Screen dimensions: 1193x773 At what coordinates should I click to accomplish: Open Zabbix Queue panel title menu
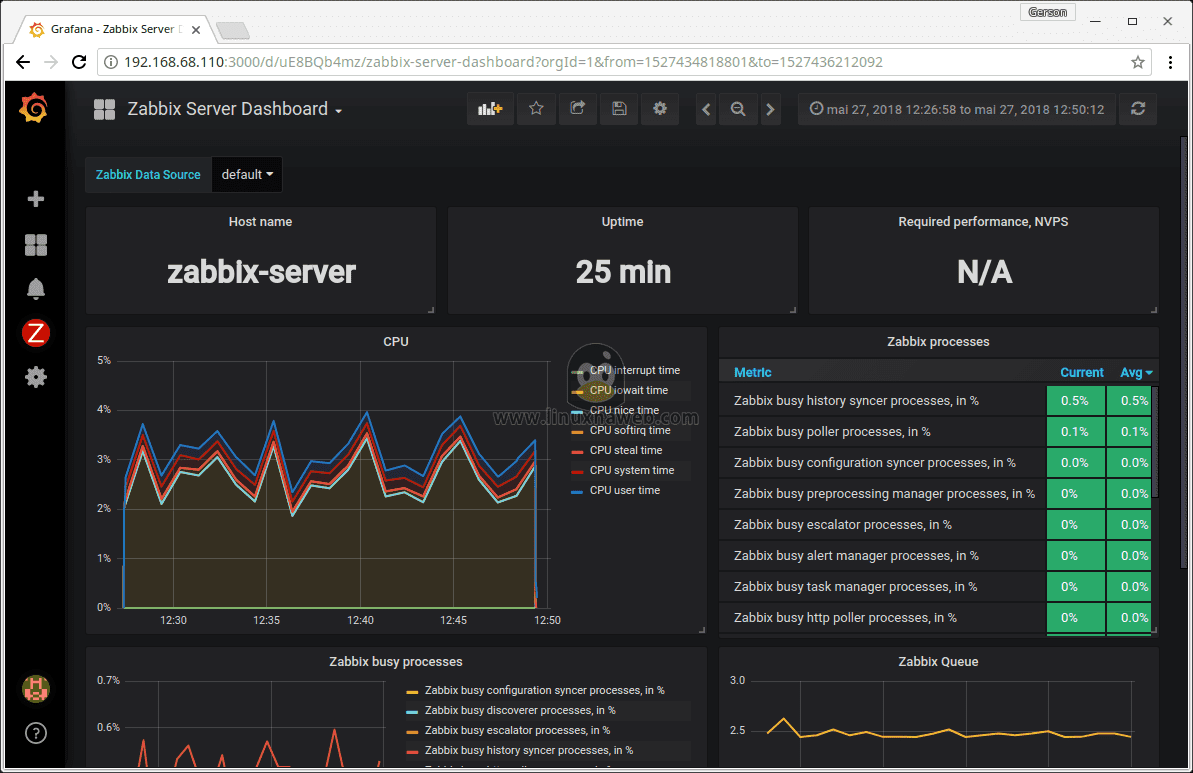[938, 662]
